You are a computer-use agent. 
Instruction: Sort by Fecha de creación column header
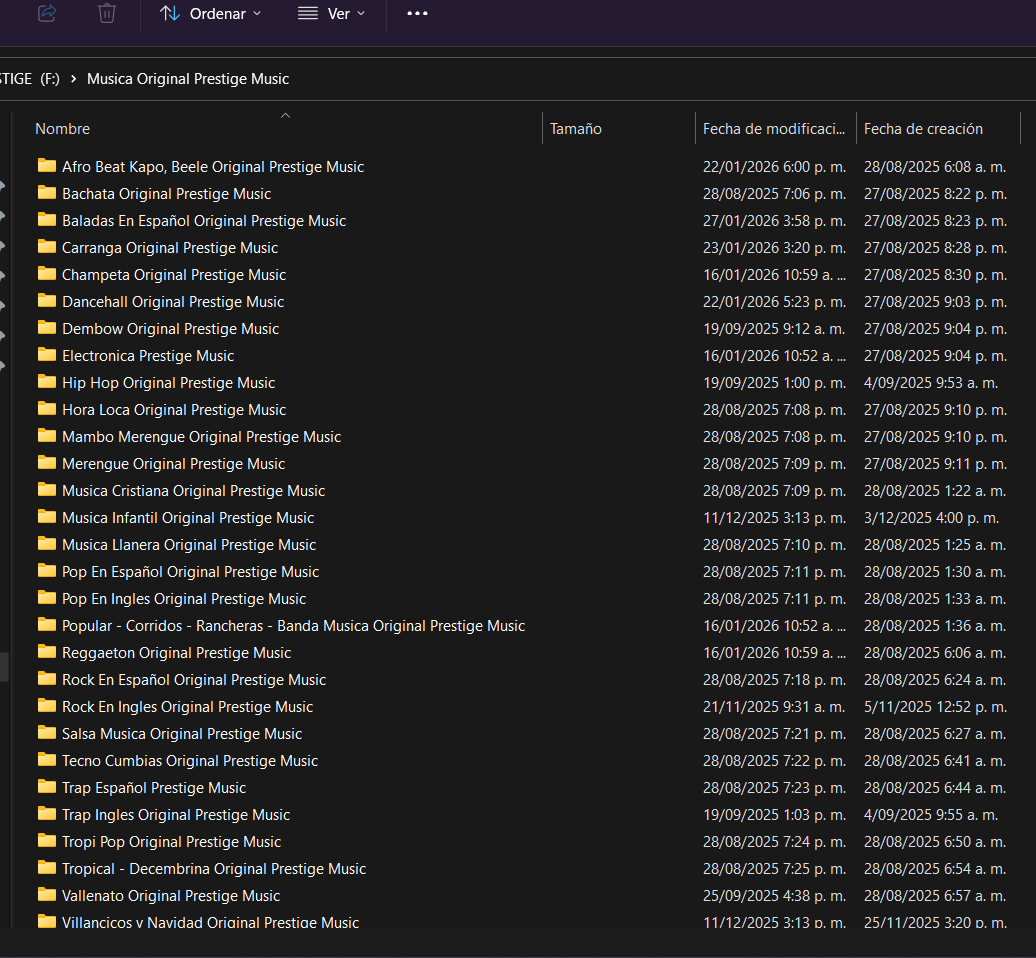(923, 129)
